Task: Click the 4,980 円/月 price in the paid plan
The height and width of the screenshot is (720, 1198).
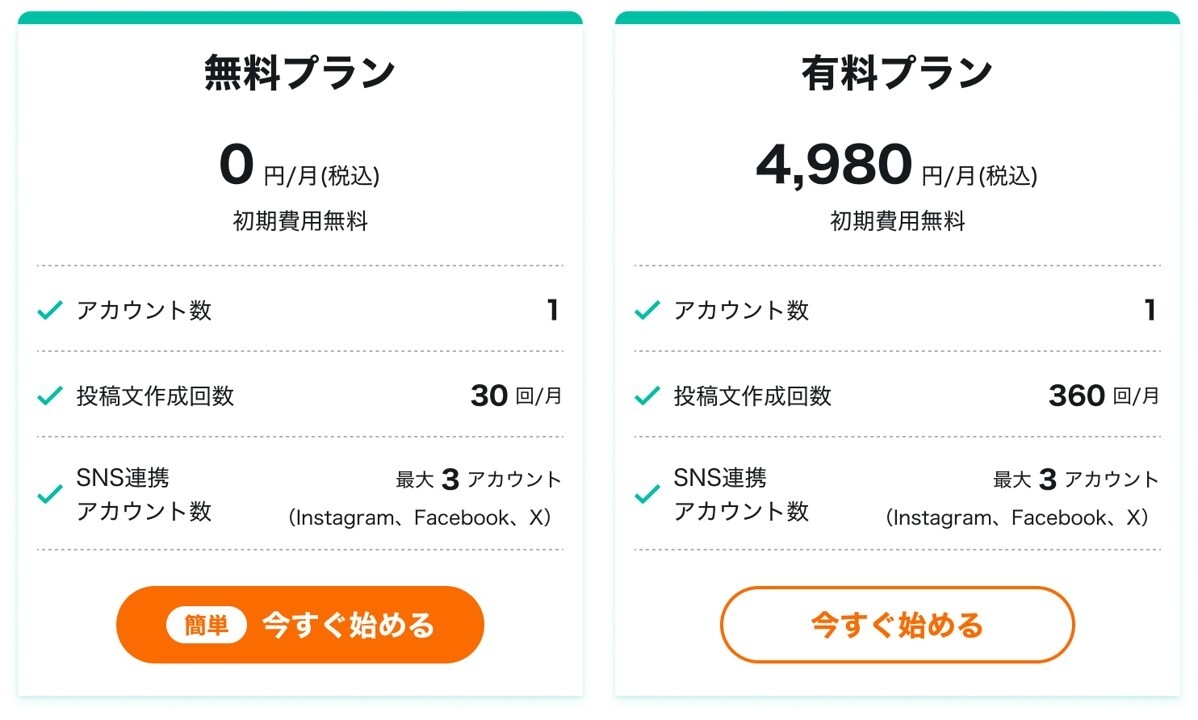Action: 896,167
